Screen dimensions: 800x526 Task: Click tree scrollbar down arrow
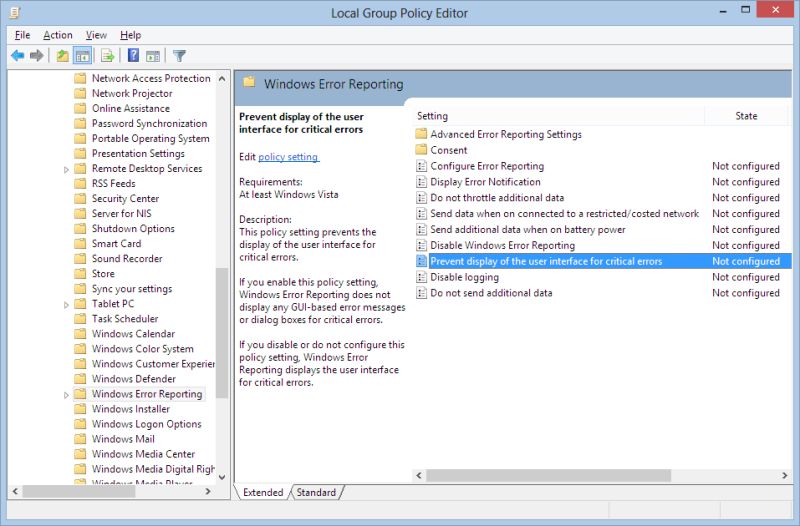222,478
